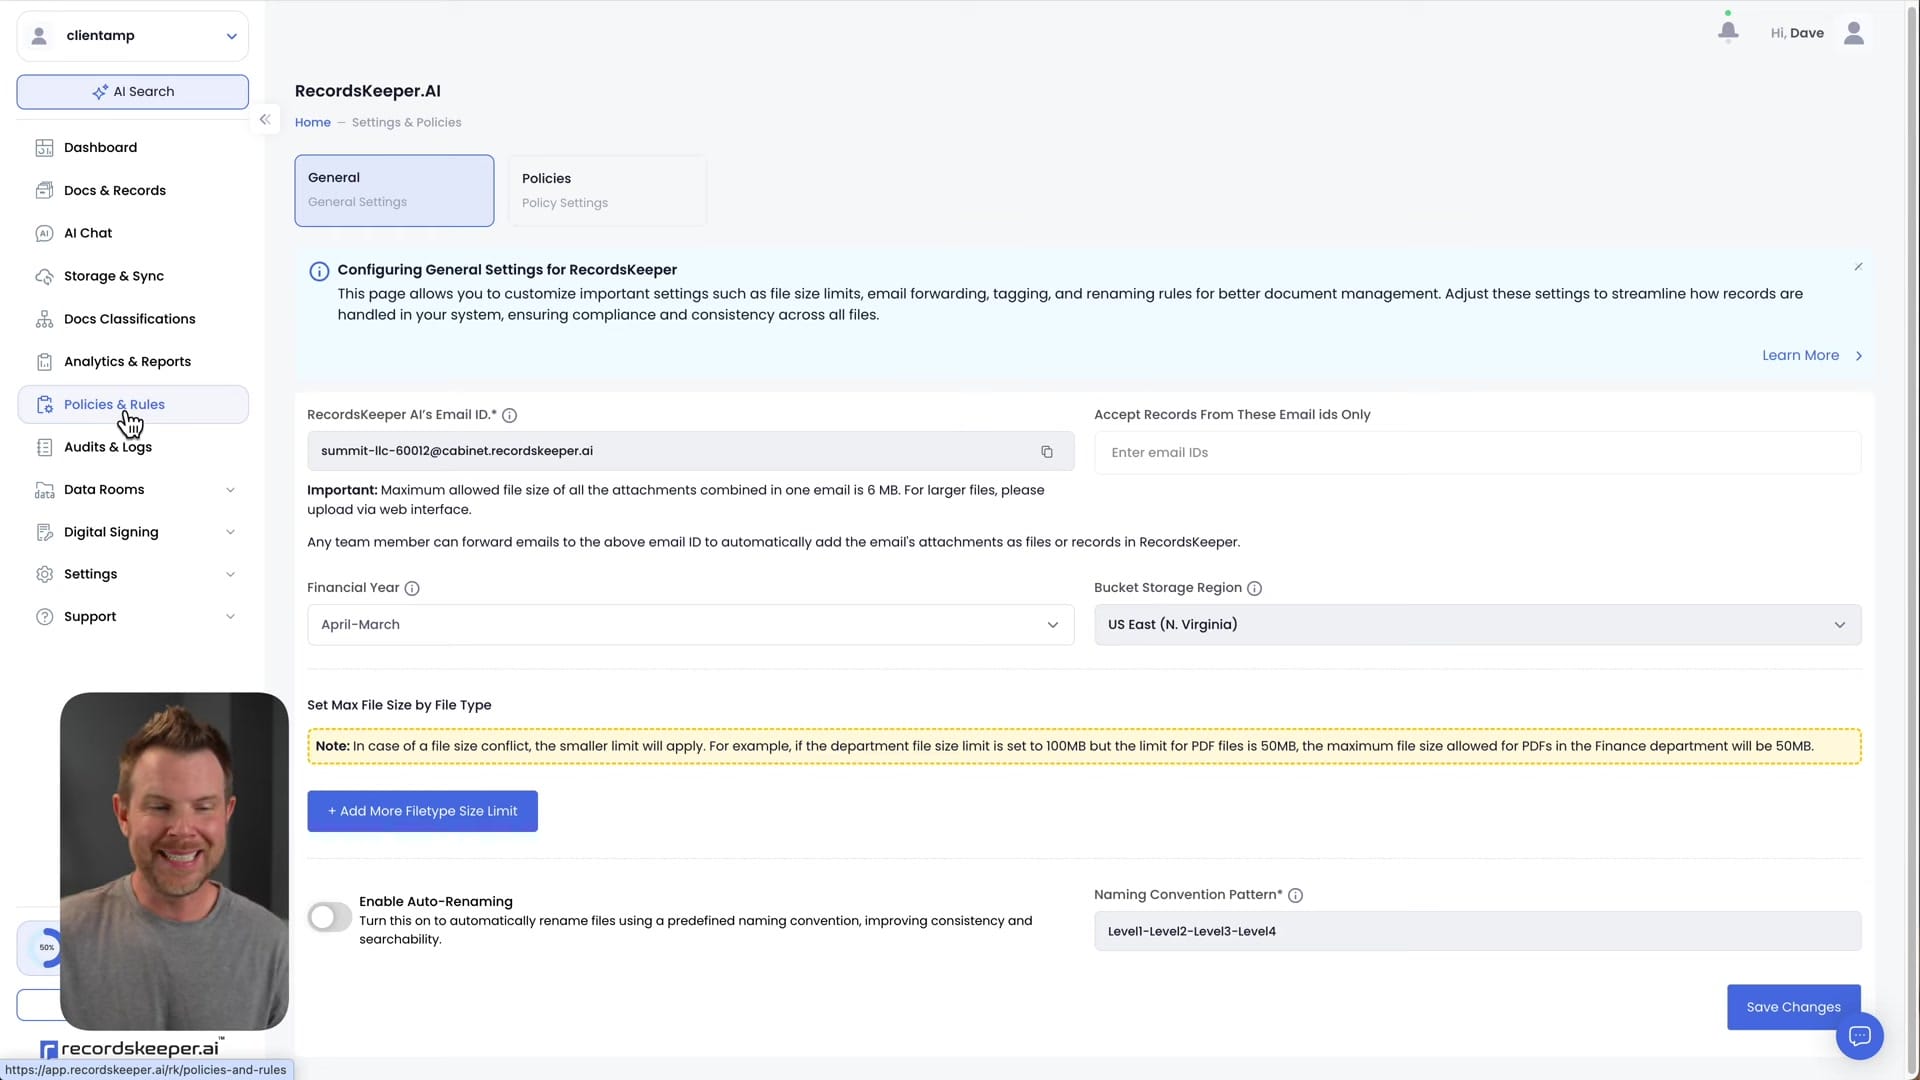Image resolution: width=1920 pixels, height=1080 pixels.
Task: Click the 'Settings & Policies' breadcrumb text
Action: [407, 123]
